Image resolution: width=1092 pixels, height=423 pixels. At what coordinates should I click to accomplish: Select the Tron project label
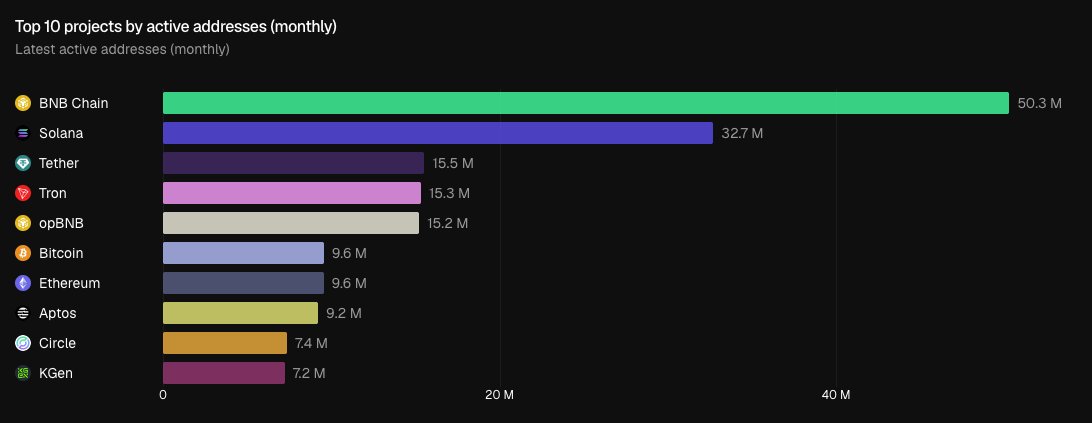coord(53,193)
